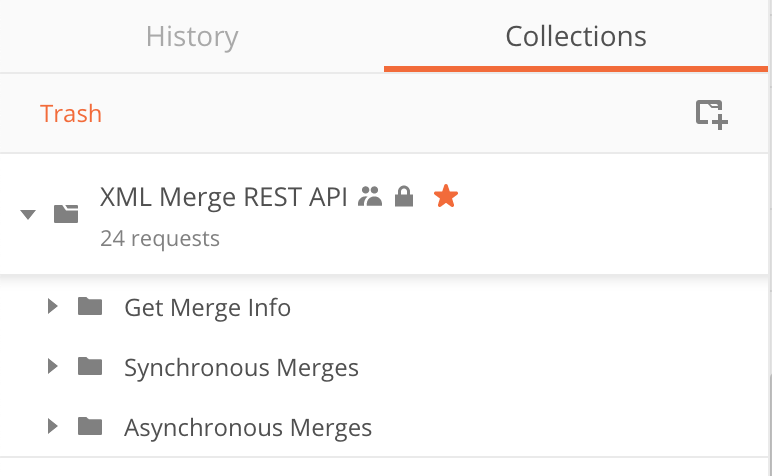Click the shared team people icon

click(371, 198)
